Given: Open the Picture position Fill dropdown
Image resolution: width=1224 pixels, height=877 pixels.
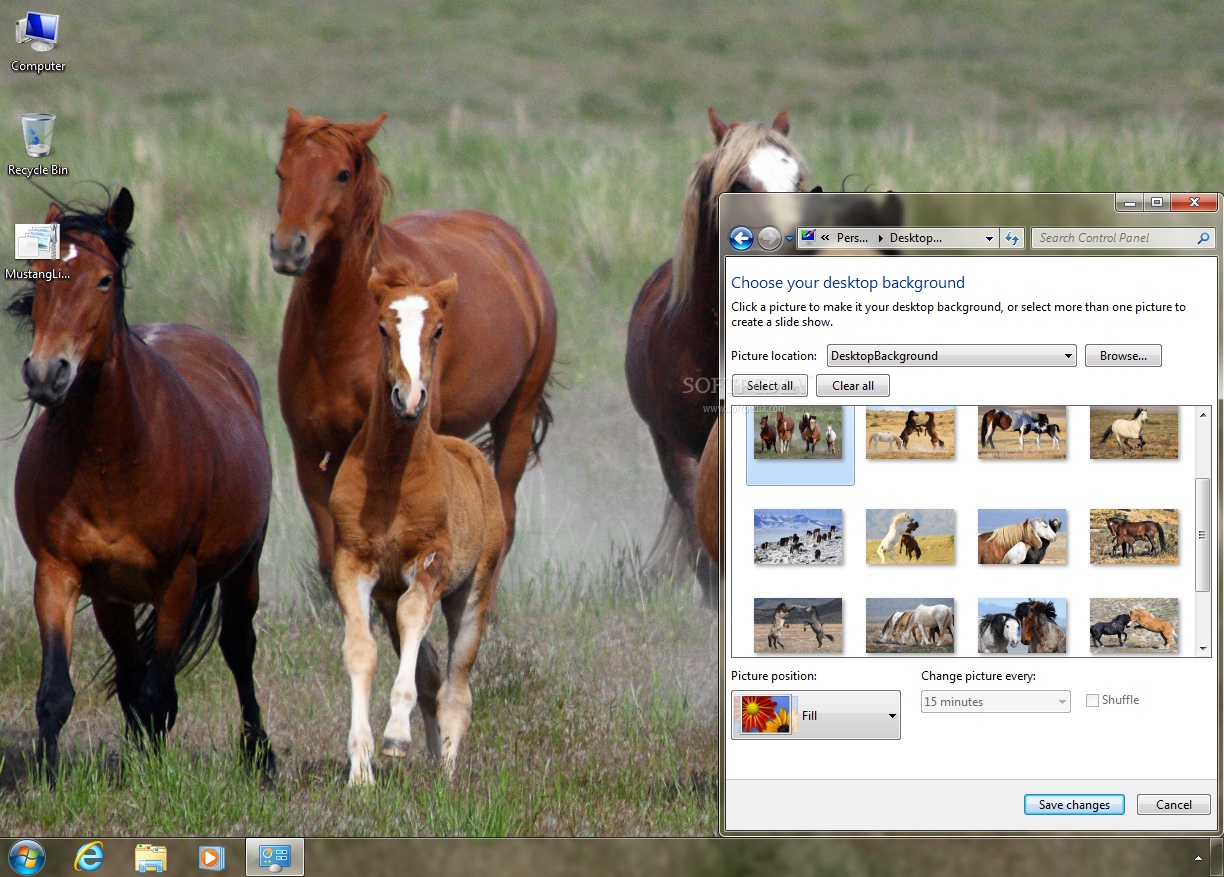Looking at the screenshot, I should [x=816, y=716].
